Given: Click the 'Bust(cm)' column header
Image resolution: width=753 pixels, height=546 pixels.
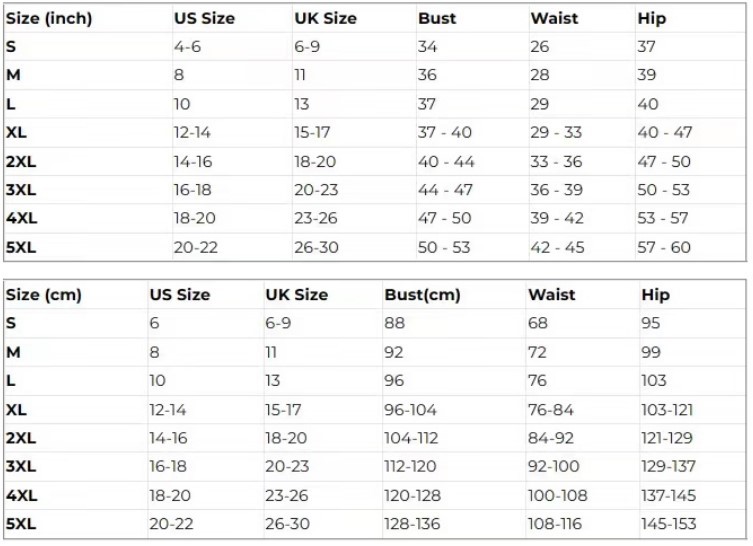Looking at the screenshot, I should click(x=422, y=295).
